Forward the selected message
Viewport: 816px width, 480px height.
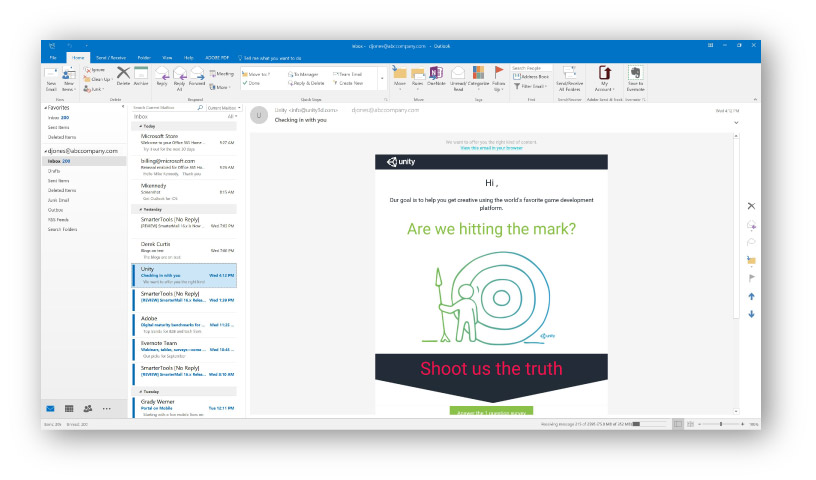coord(197,76)
